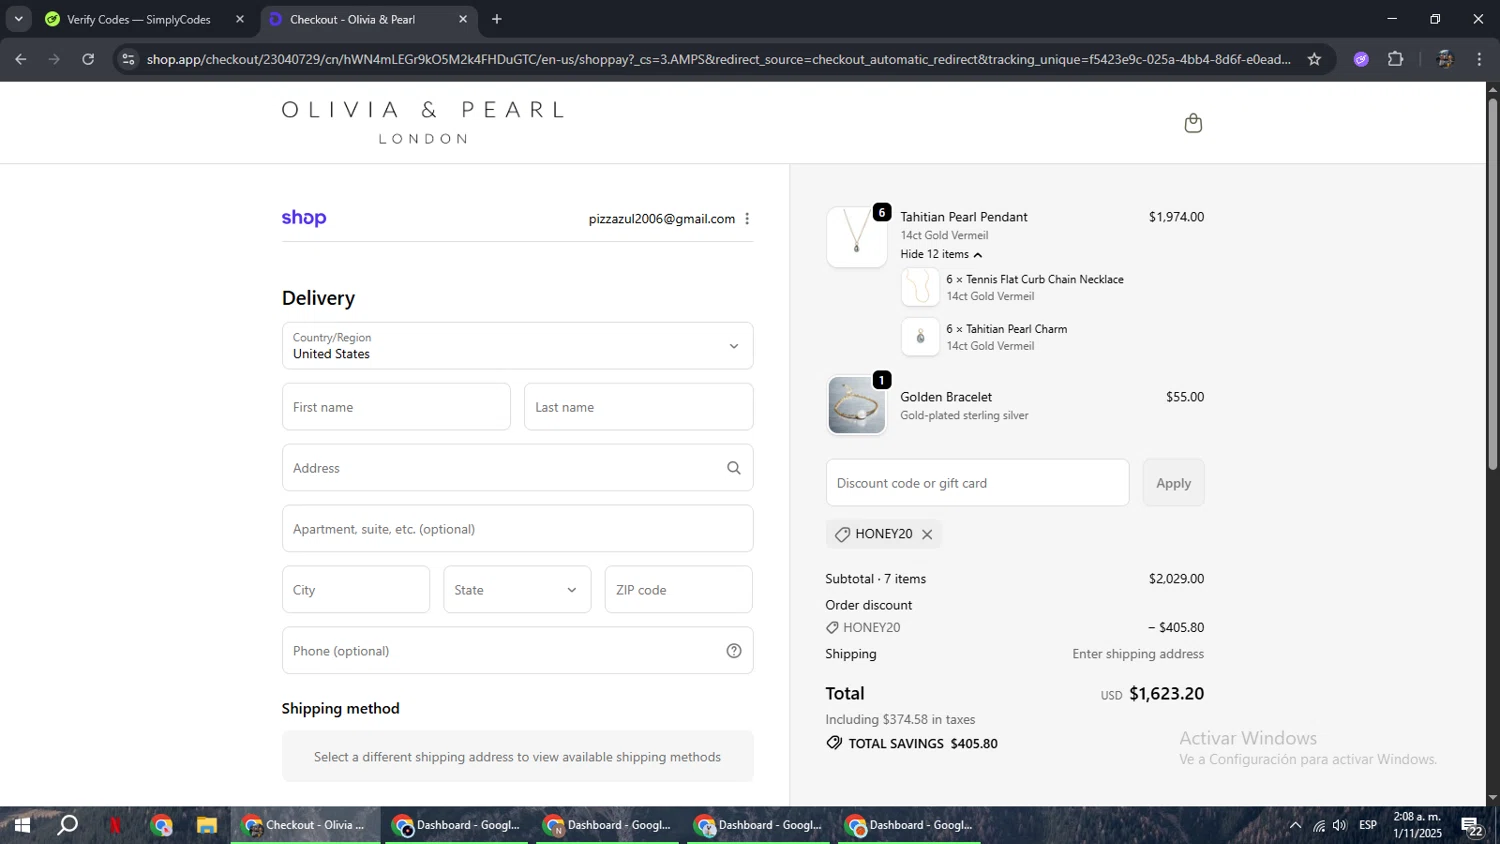Screen dimensions: 1500x844
Task: Open the Chrome icon in taskbar
Action: coord(161,826)
